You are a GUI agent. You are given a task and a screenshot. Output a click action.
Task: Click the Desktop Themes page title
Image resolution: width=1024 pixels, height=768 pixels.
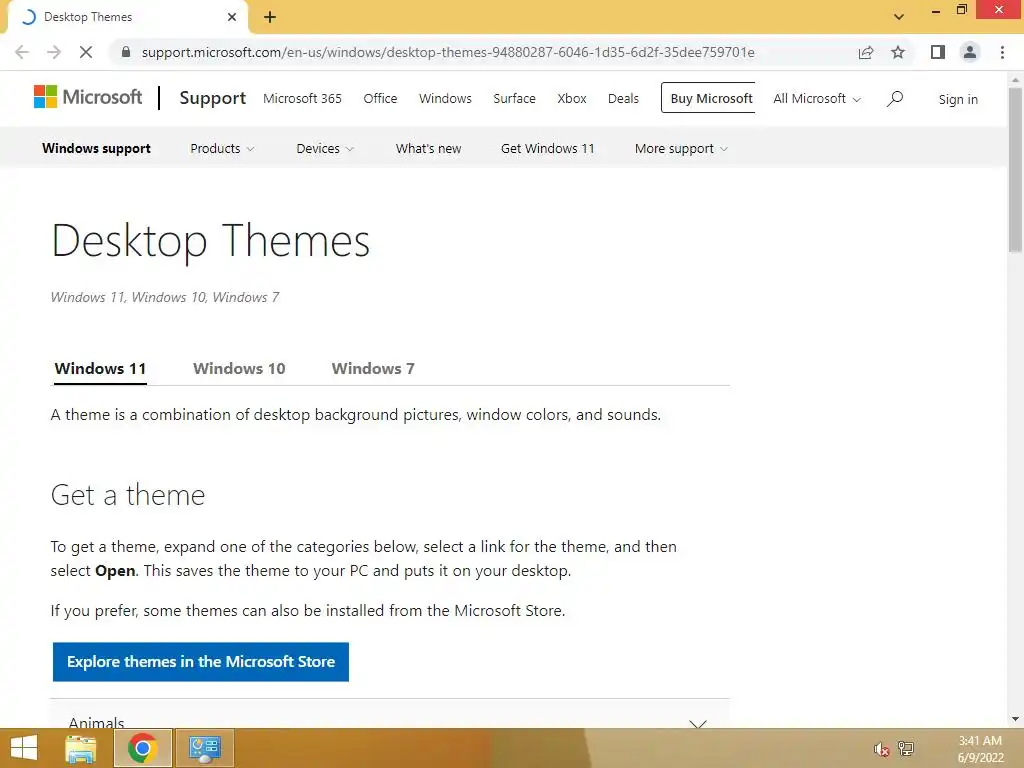click(x=210, y=241)
